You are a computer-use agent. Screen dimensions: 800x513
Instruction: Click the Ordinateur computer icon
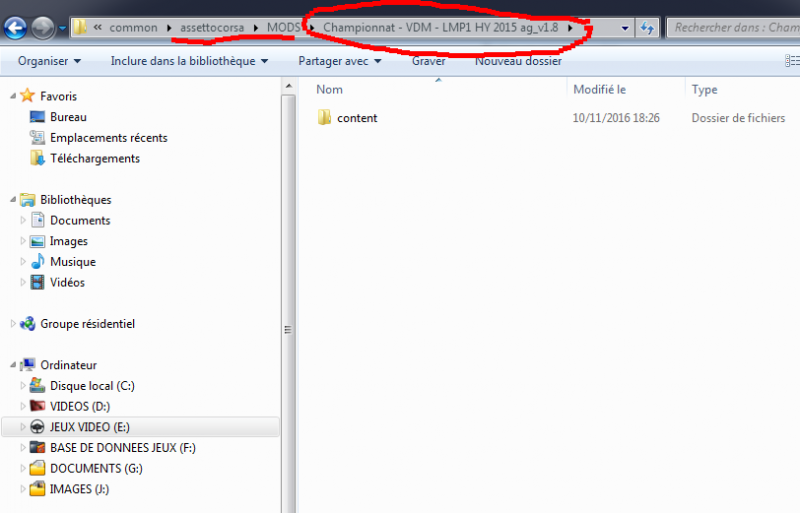coord(28,364)
